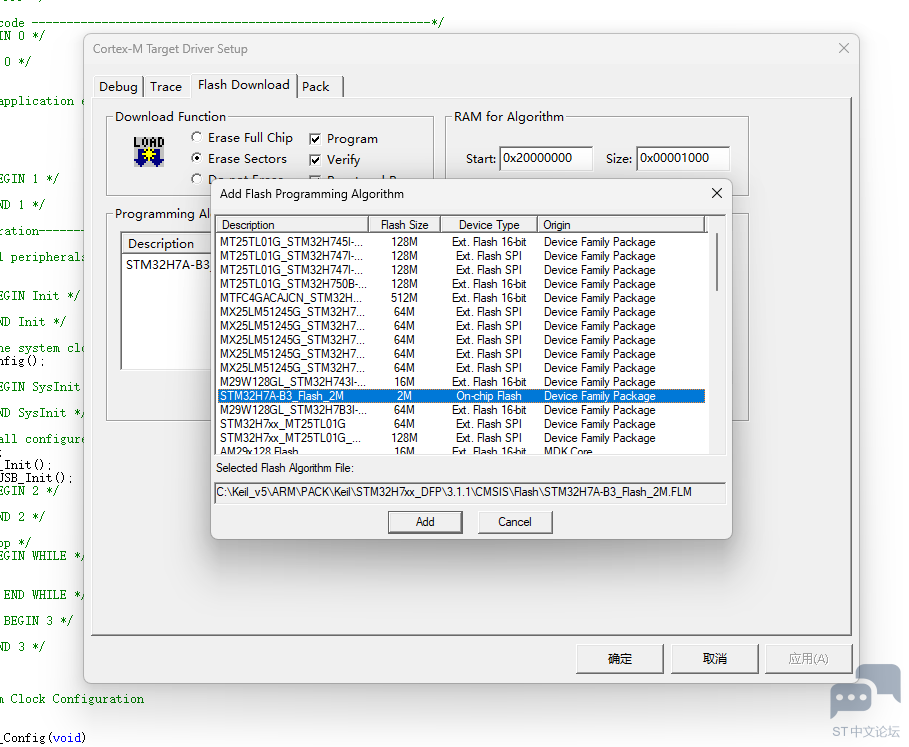Select the MTFC4GACAJCN_STM32H 512M row
The image size is (909, 747).
tap(461, 298)
